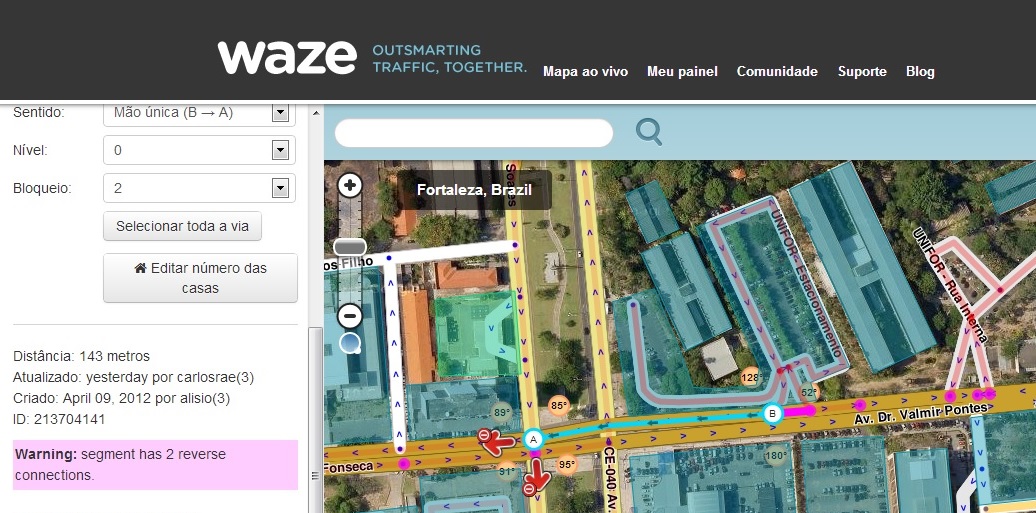Viewport: 1036px width, 513px height.
Task: Zoom out with the minus button
Action: [x=350, y=316]
